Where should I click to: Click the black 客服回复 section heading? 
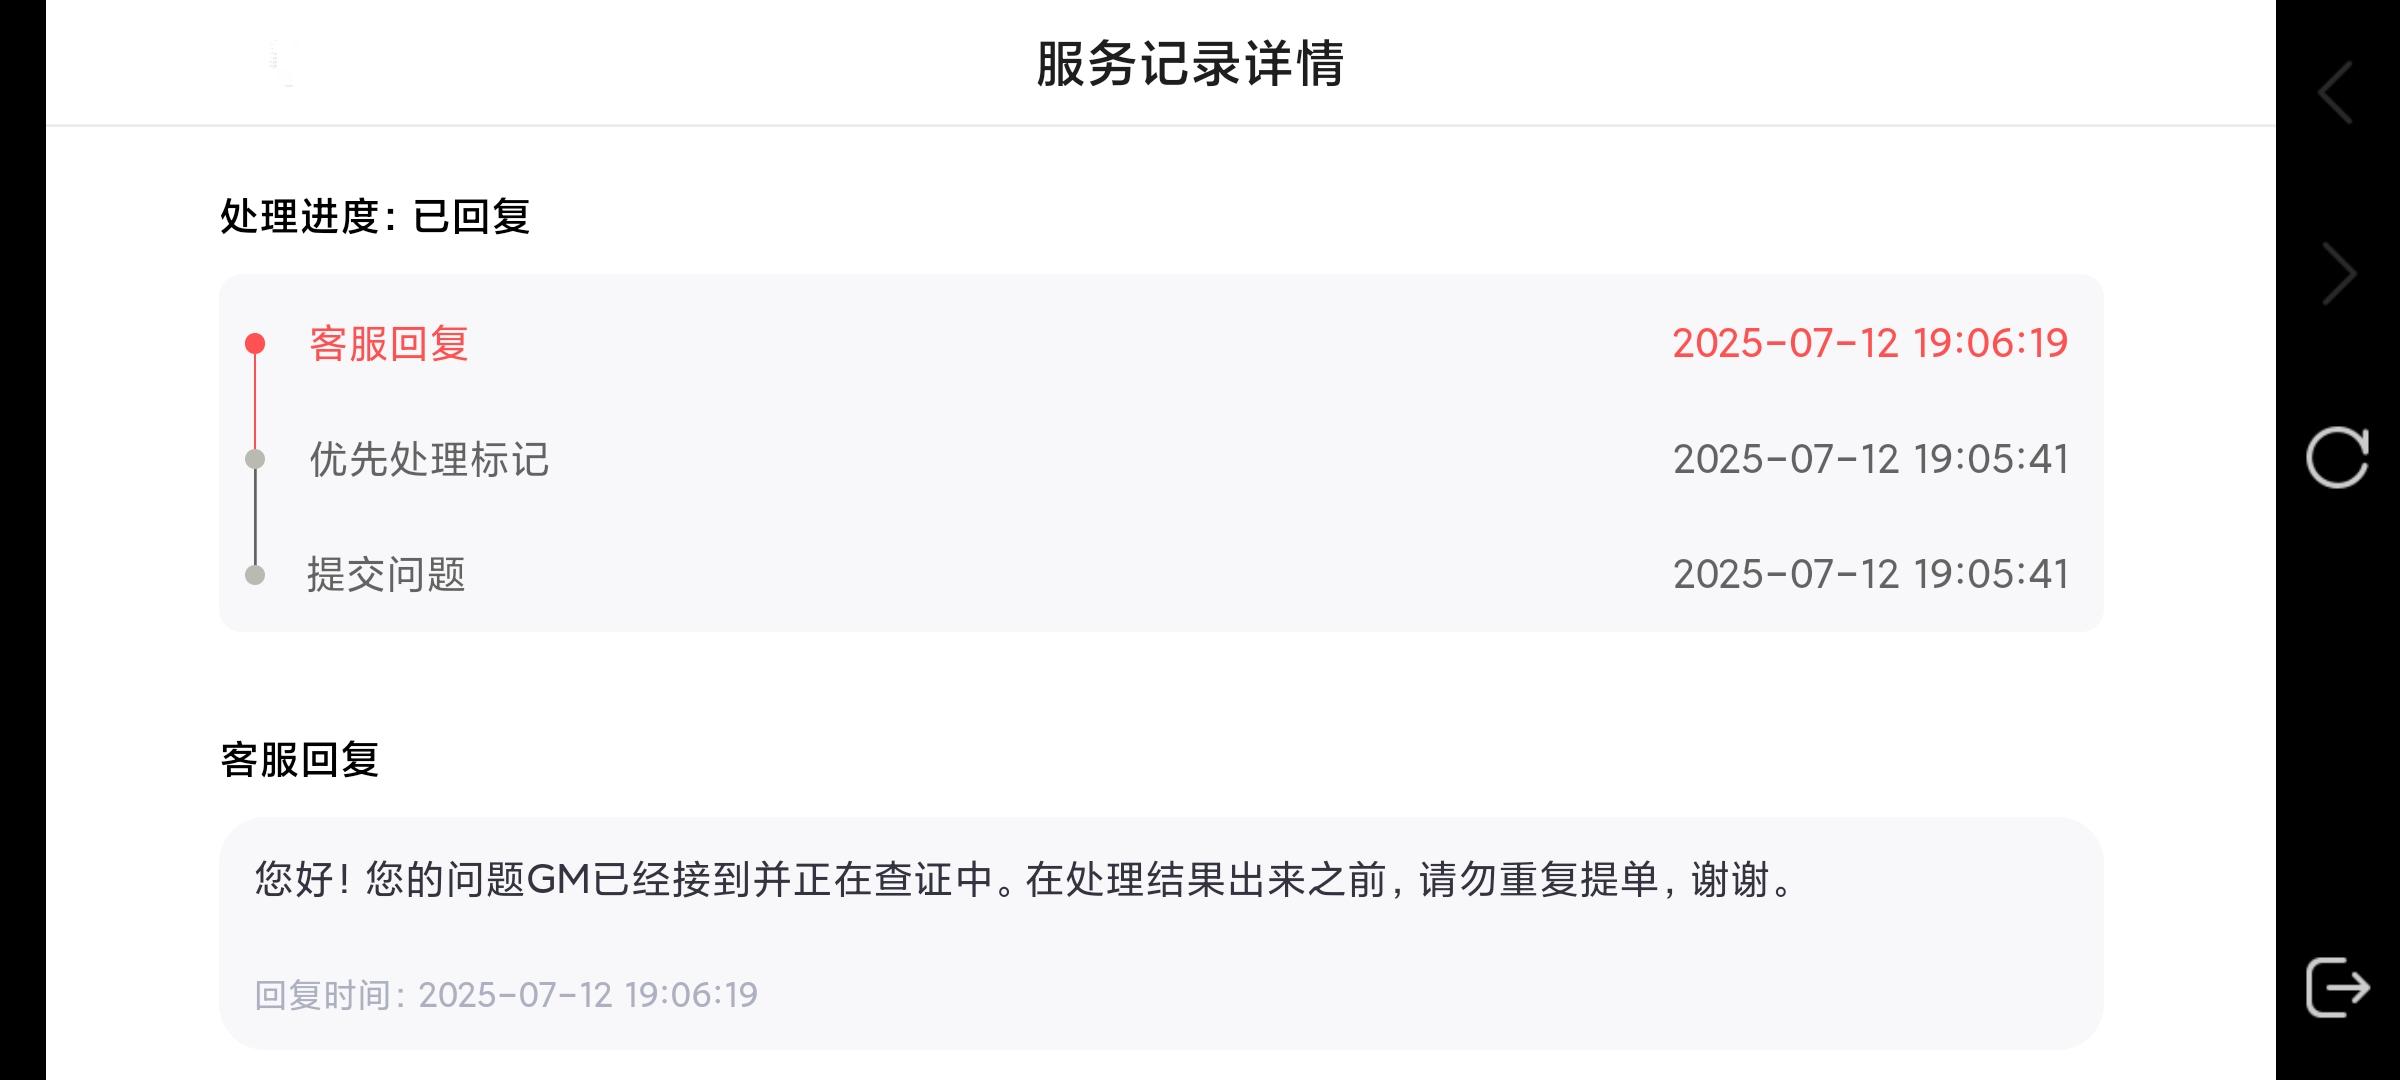(300, 760)
